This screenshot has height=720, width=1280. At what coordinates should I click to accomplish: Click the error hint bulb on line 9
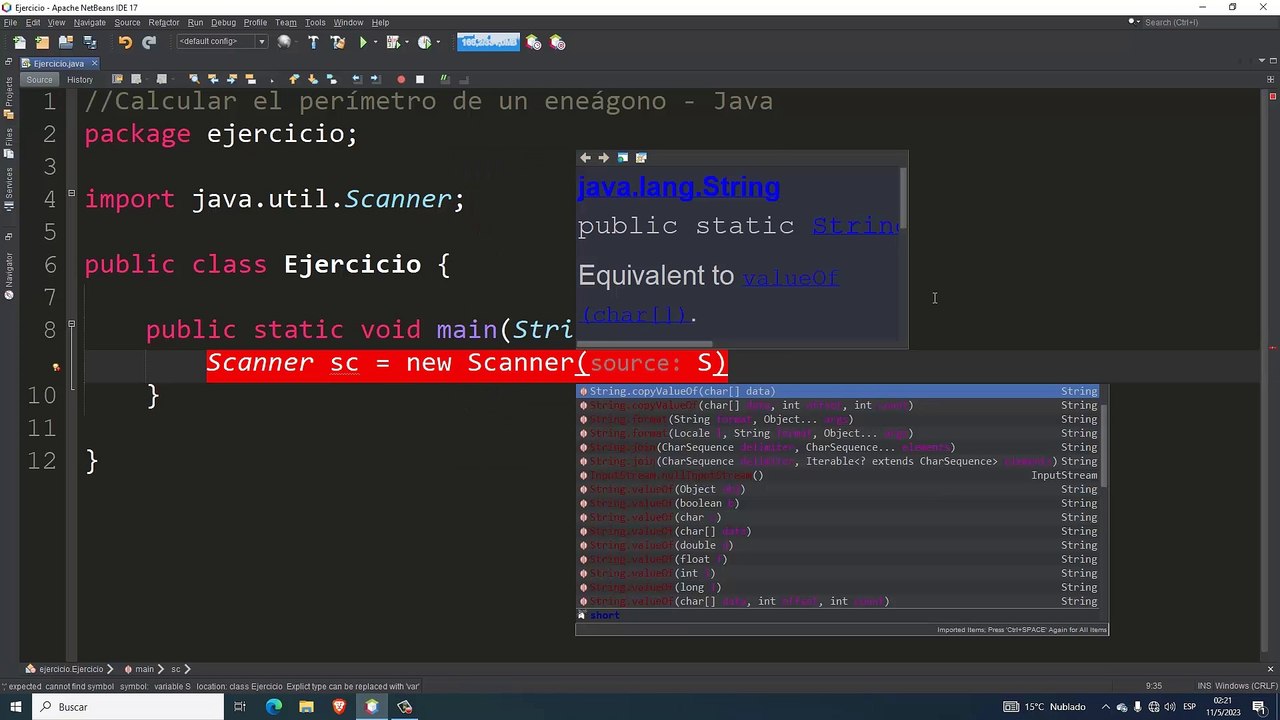coord(56,367)
